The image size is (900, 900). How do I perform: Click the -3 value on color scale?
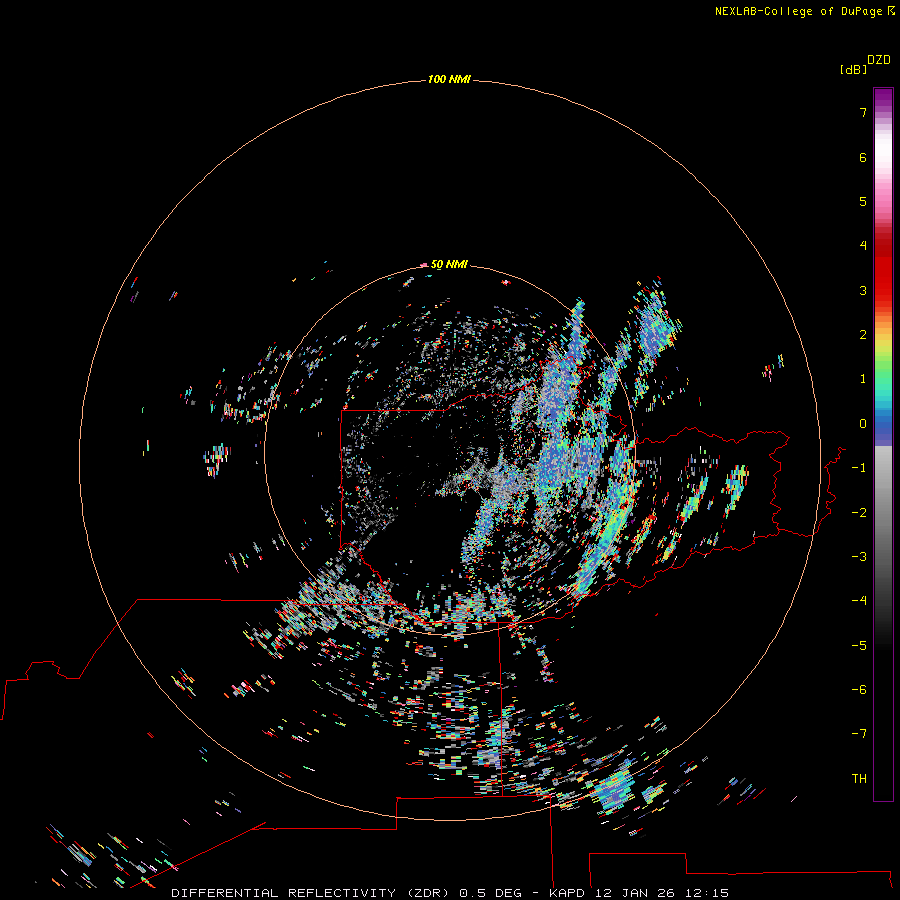pos(859,557)
